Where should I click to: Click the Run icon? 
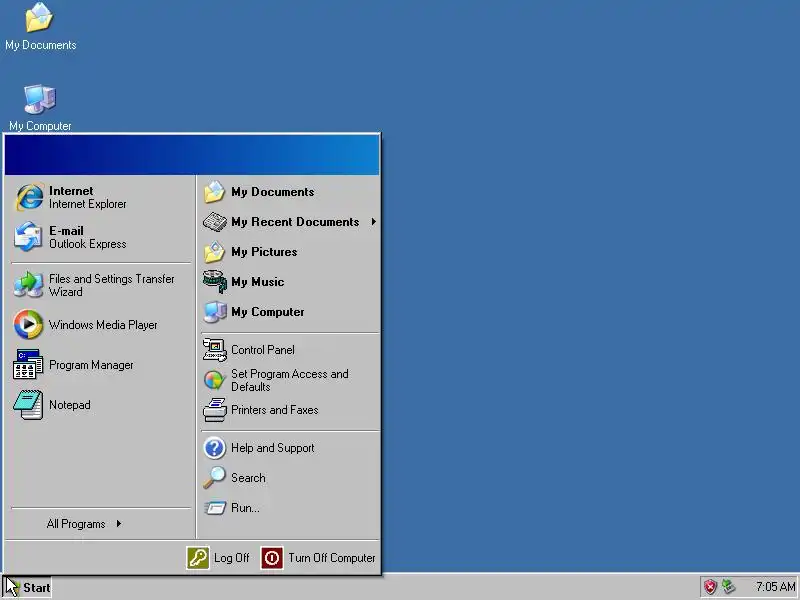coord(215,508)
